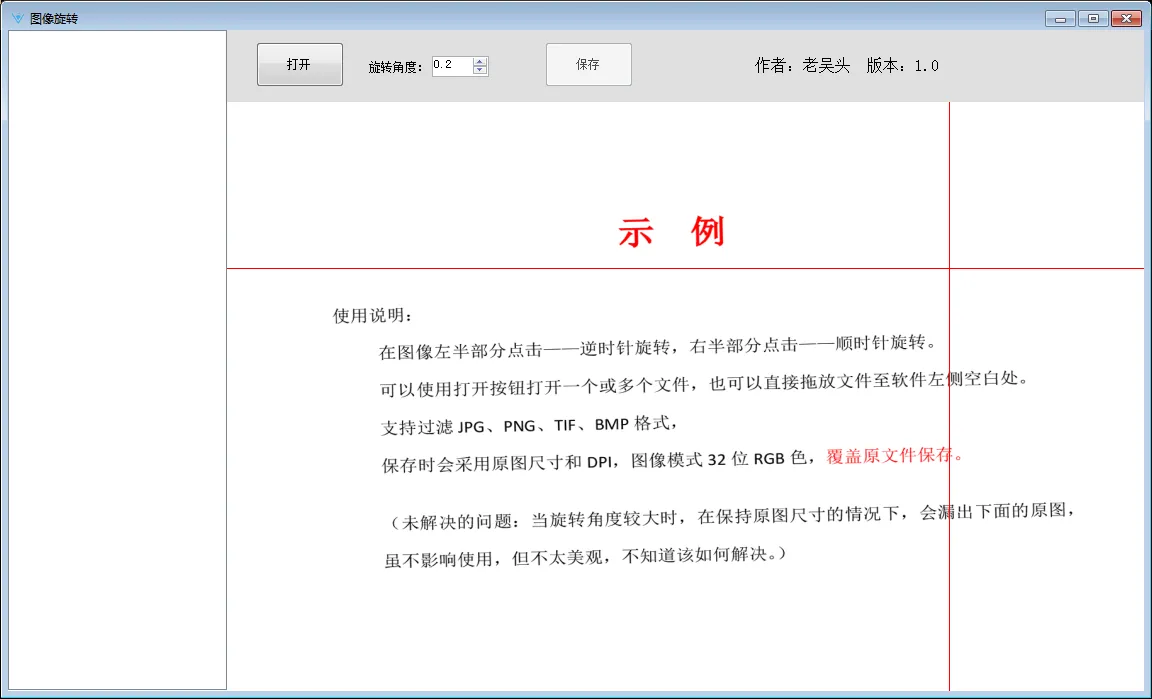This screenshot has width=1152, height=699.
Task: Click the 使用说明 text in the image
Action: click(372, 316)
